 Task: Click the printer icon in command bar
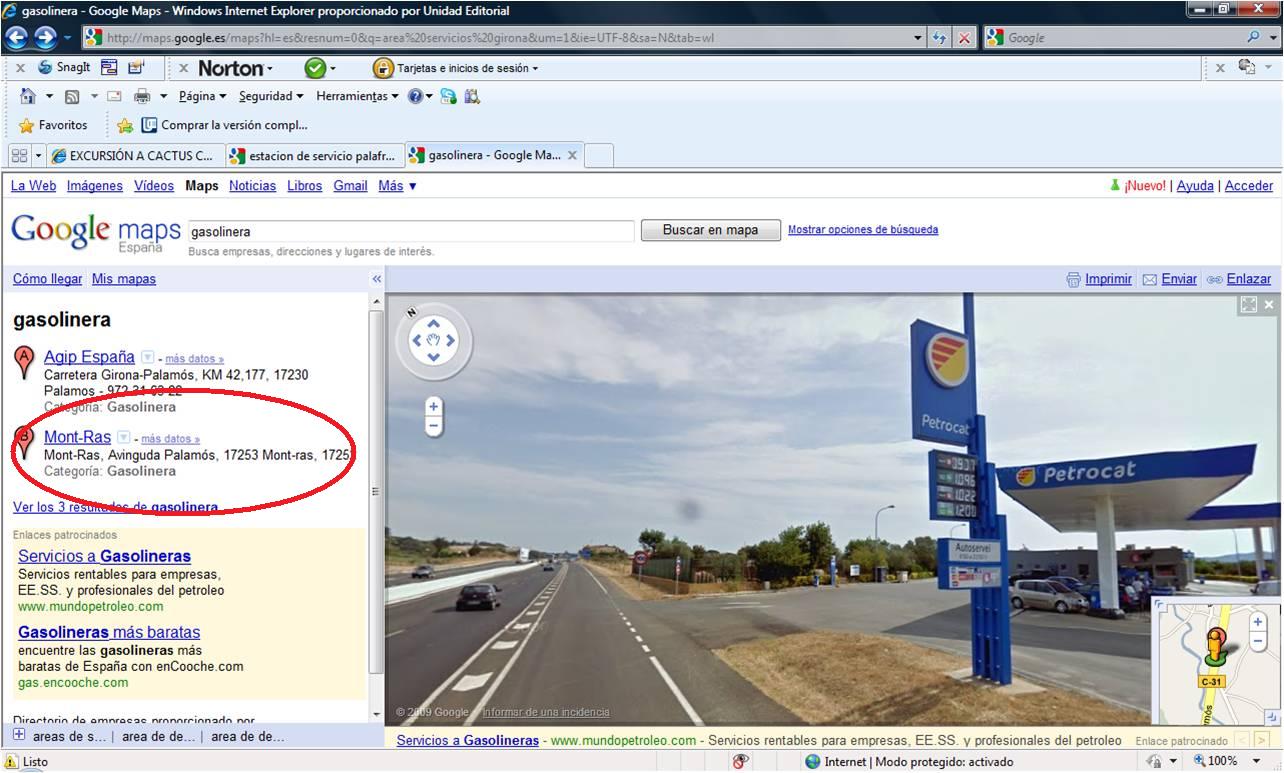click(142, 97)
